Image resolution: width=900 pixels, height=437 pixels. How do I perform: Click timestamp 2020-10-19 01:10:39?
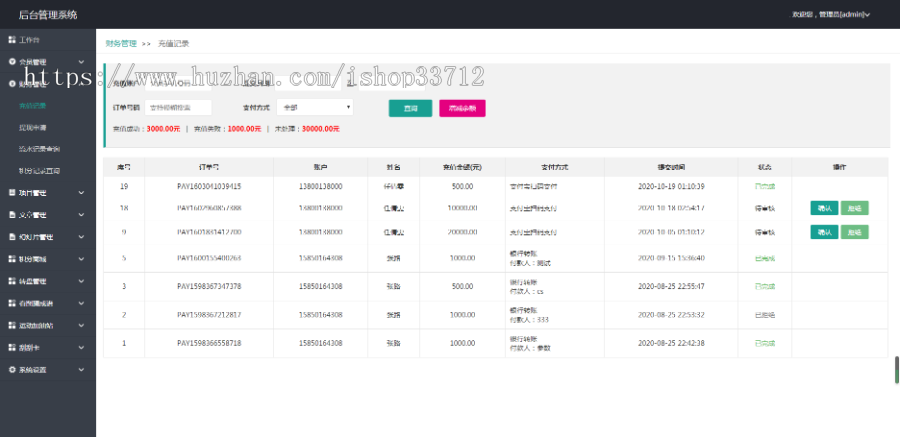(671, 186)
